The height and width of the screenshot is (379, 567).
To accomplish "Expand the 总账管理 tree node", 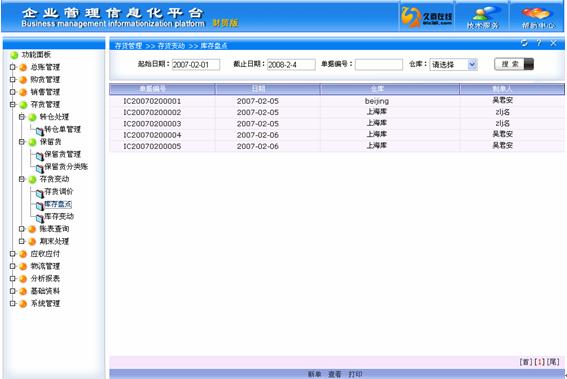I will (x=13, y=67).
